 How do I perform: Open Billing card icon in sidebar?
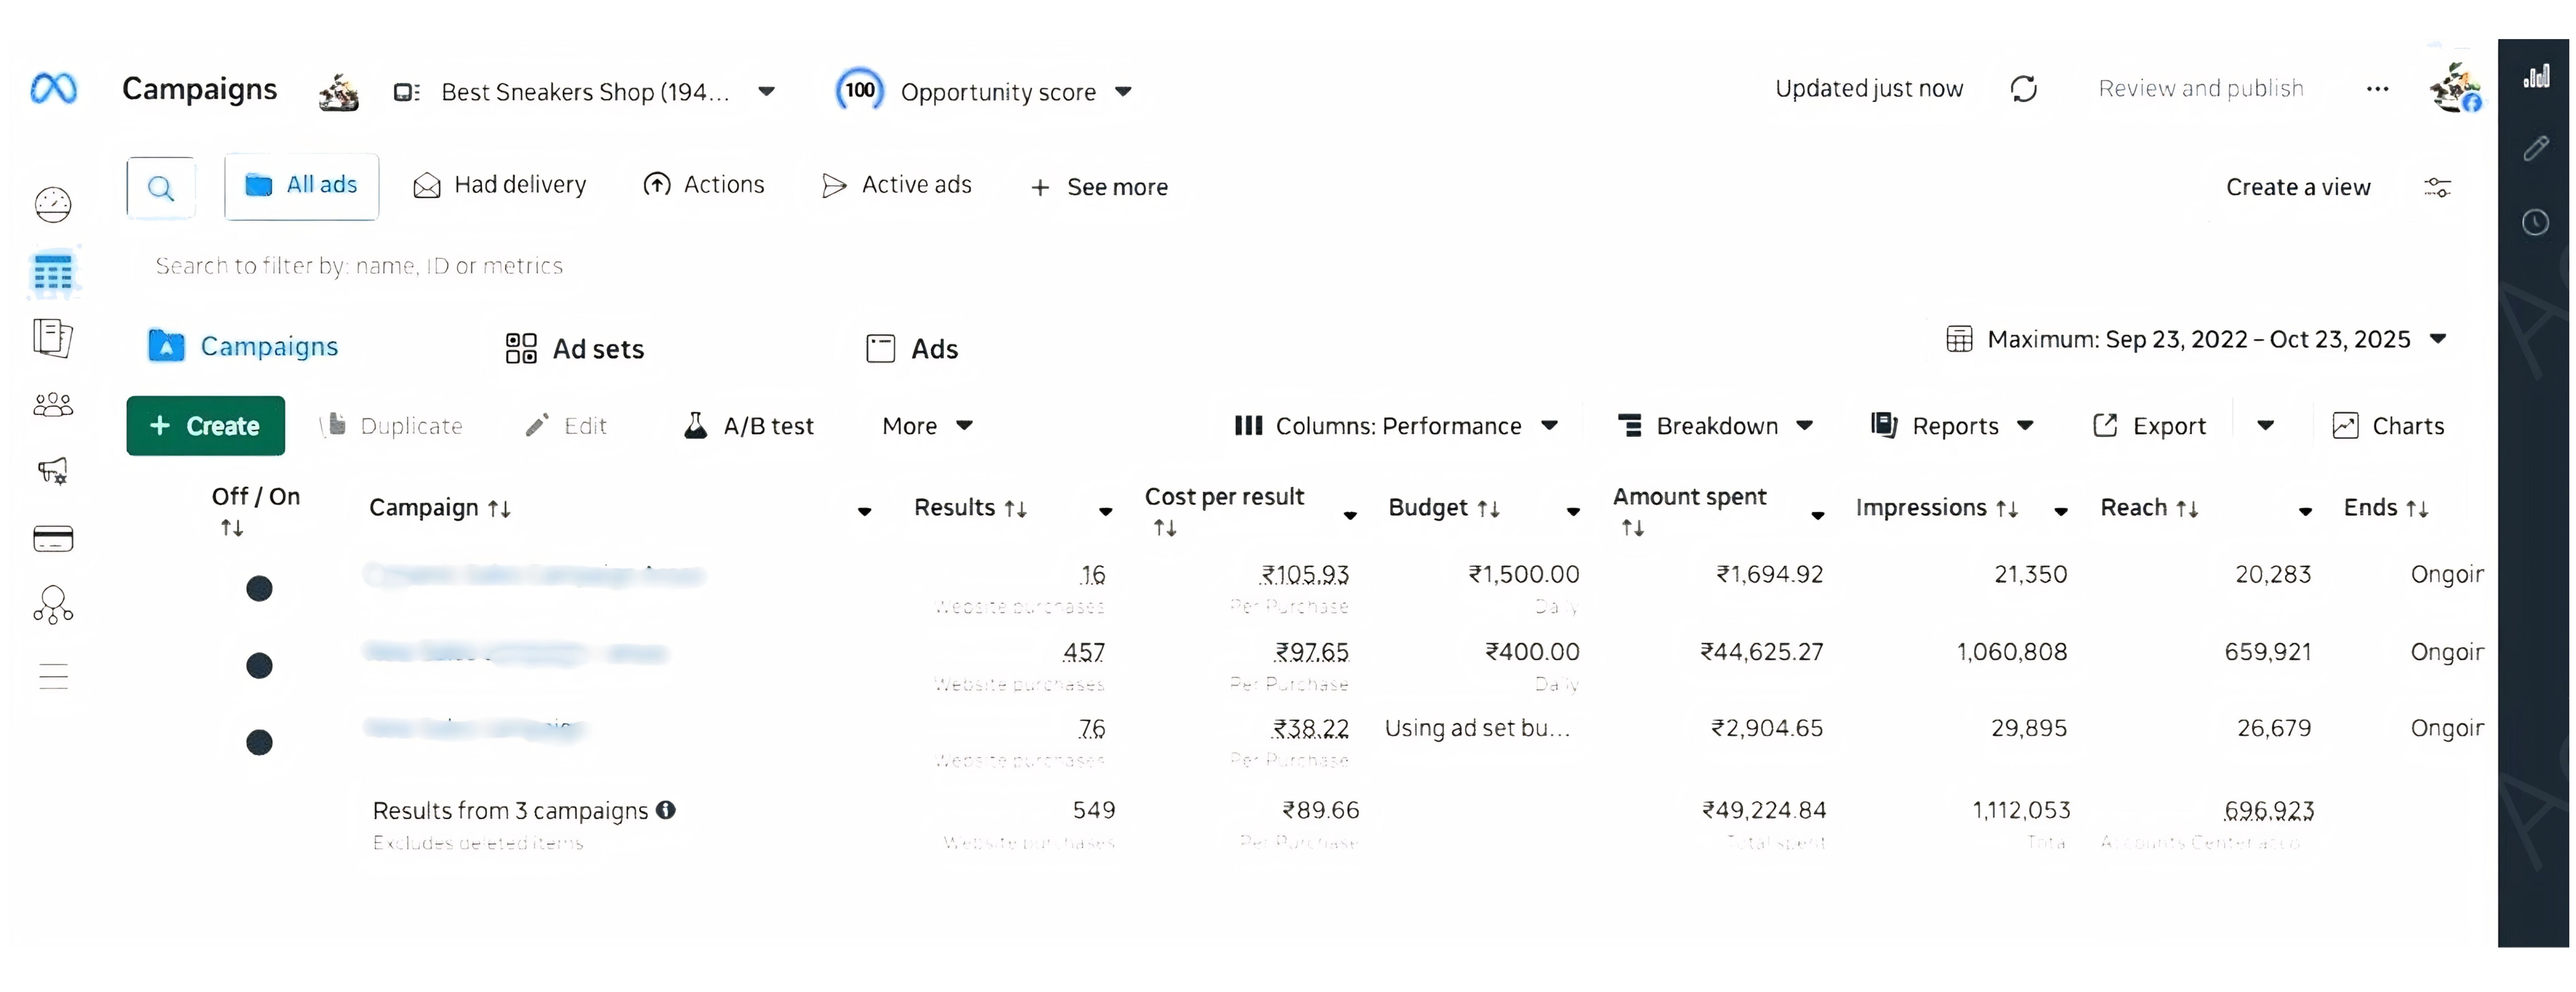(53, 539)
